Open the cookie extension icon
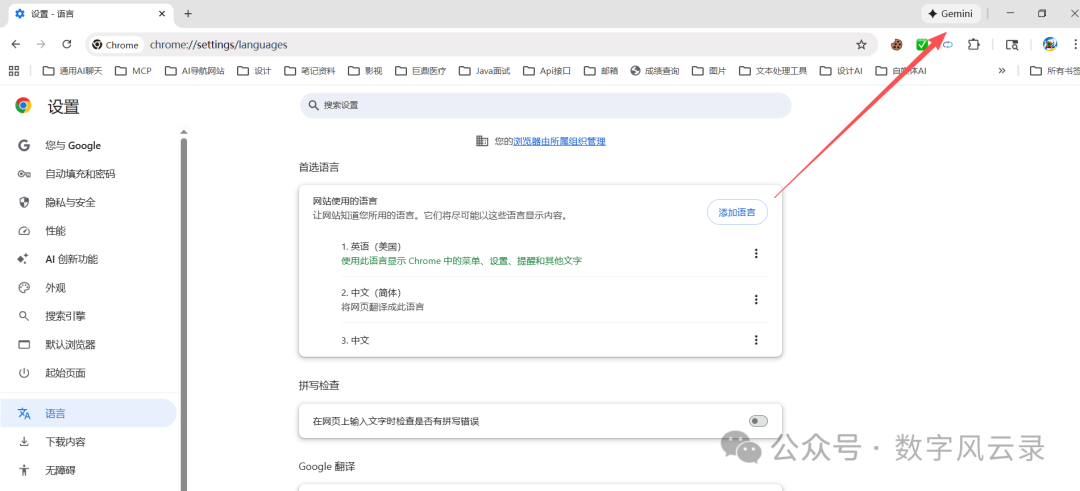This screenshot has width=1080, height=491. [x=896, y=45]
